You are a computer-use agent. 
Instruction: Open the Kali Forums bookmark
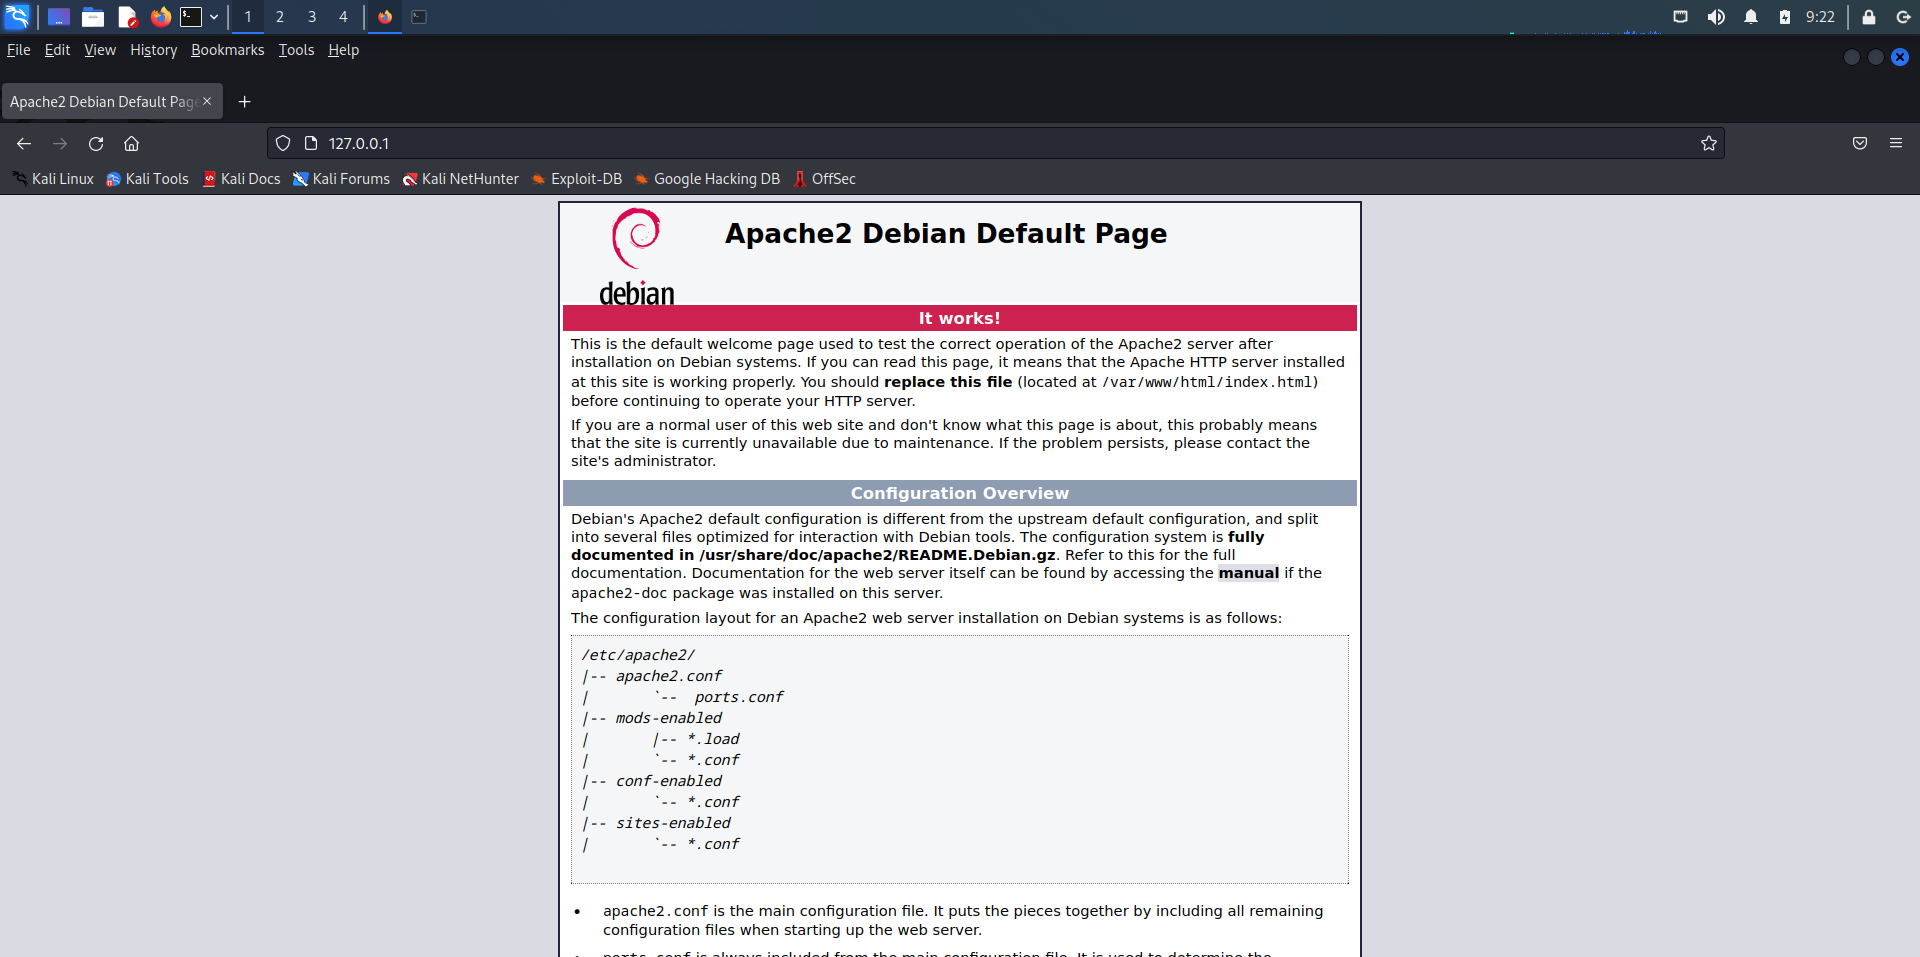coord(341,179)
